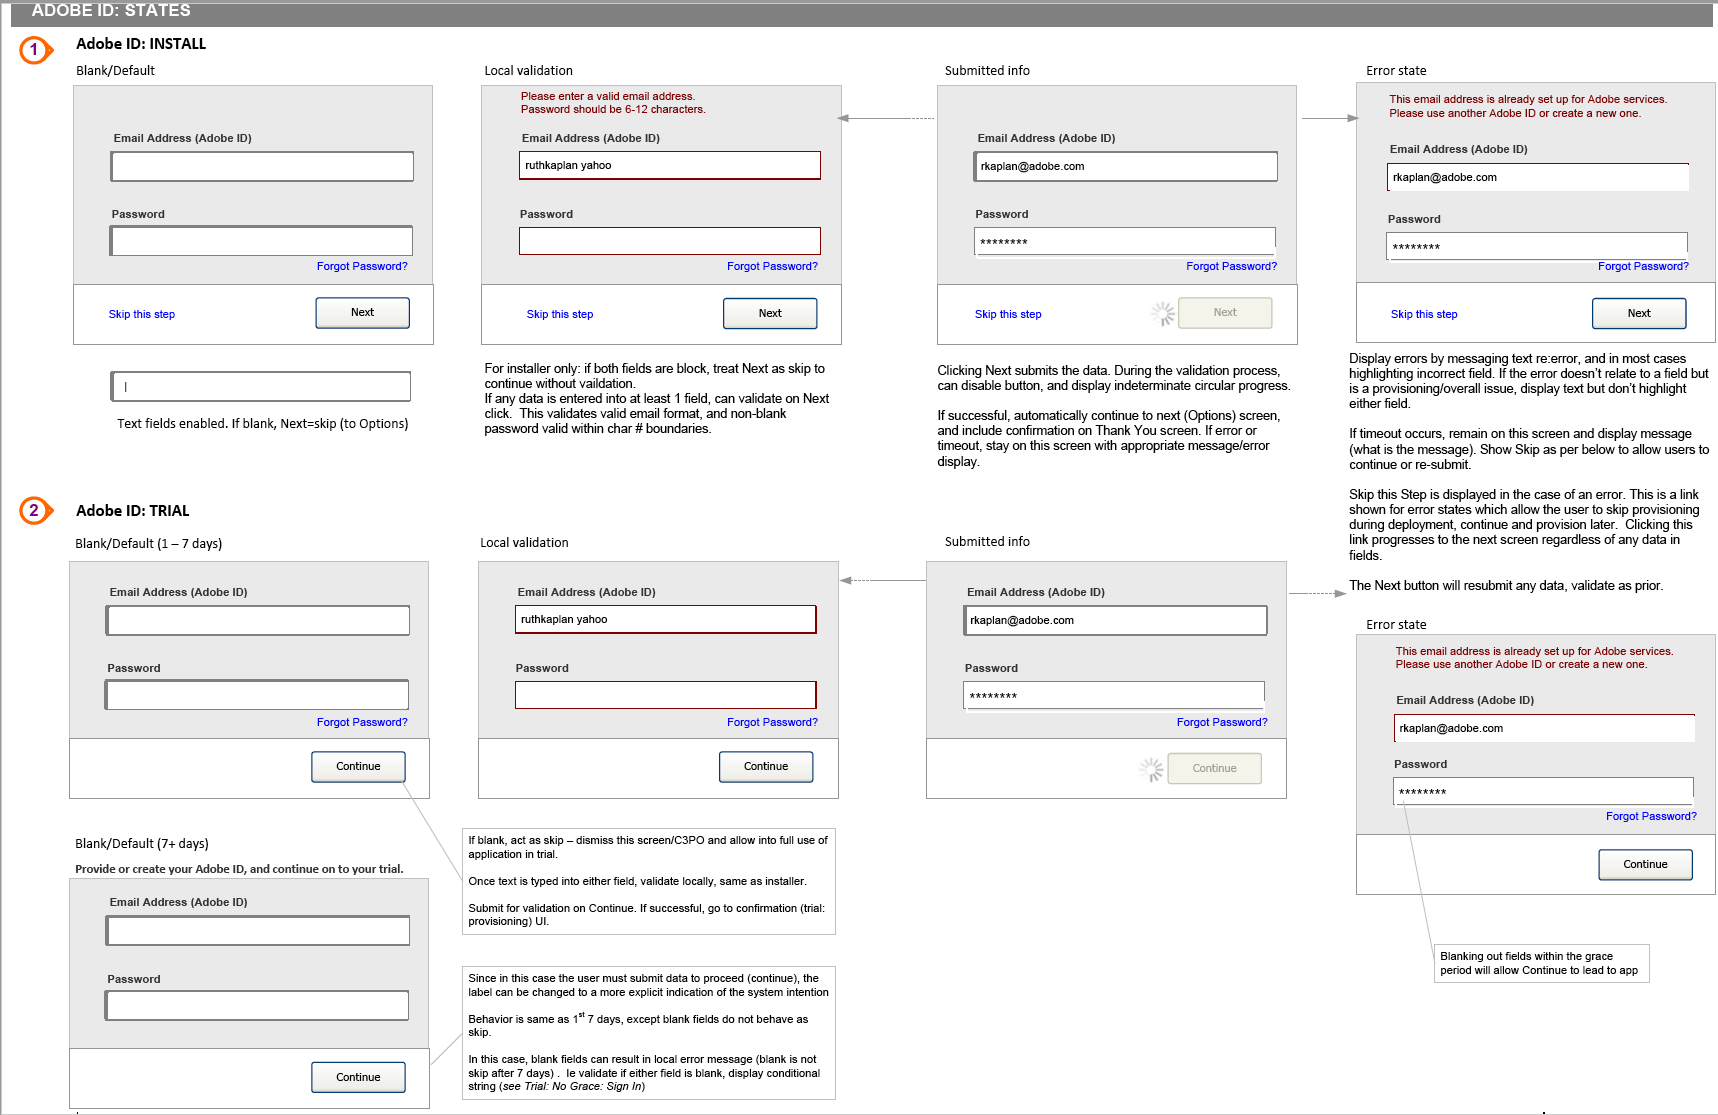Click 'Text fields enabled. If blank, Next=skip' caption
This screenshot has height=1115, width=1718.
coord(263,424)
